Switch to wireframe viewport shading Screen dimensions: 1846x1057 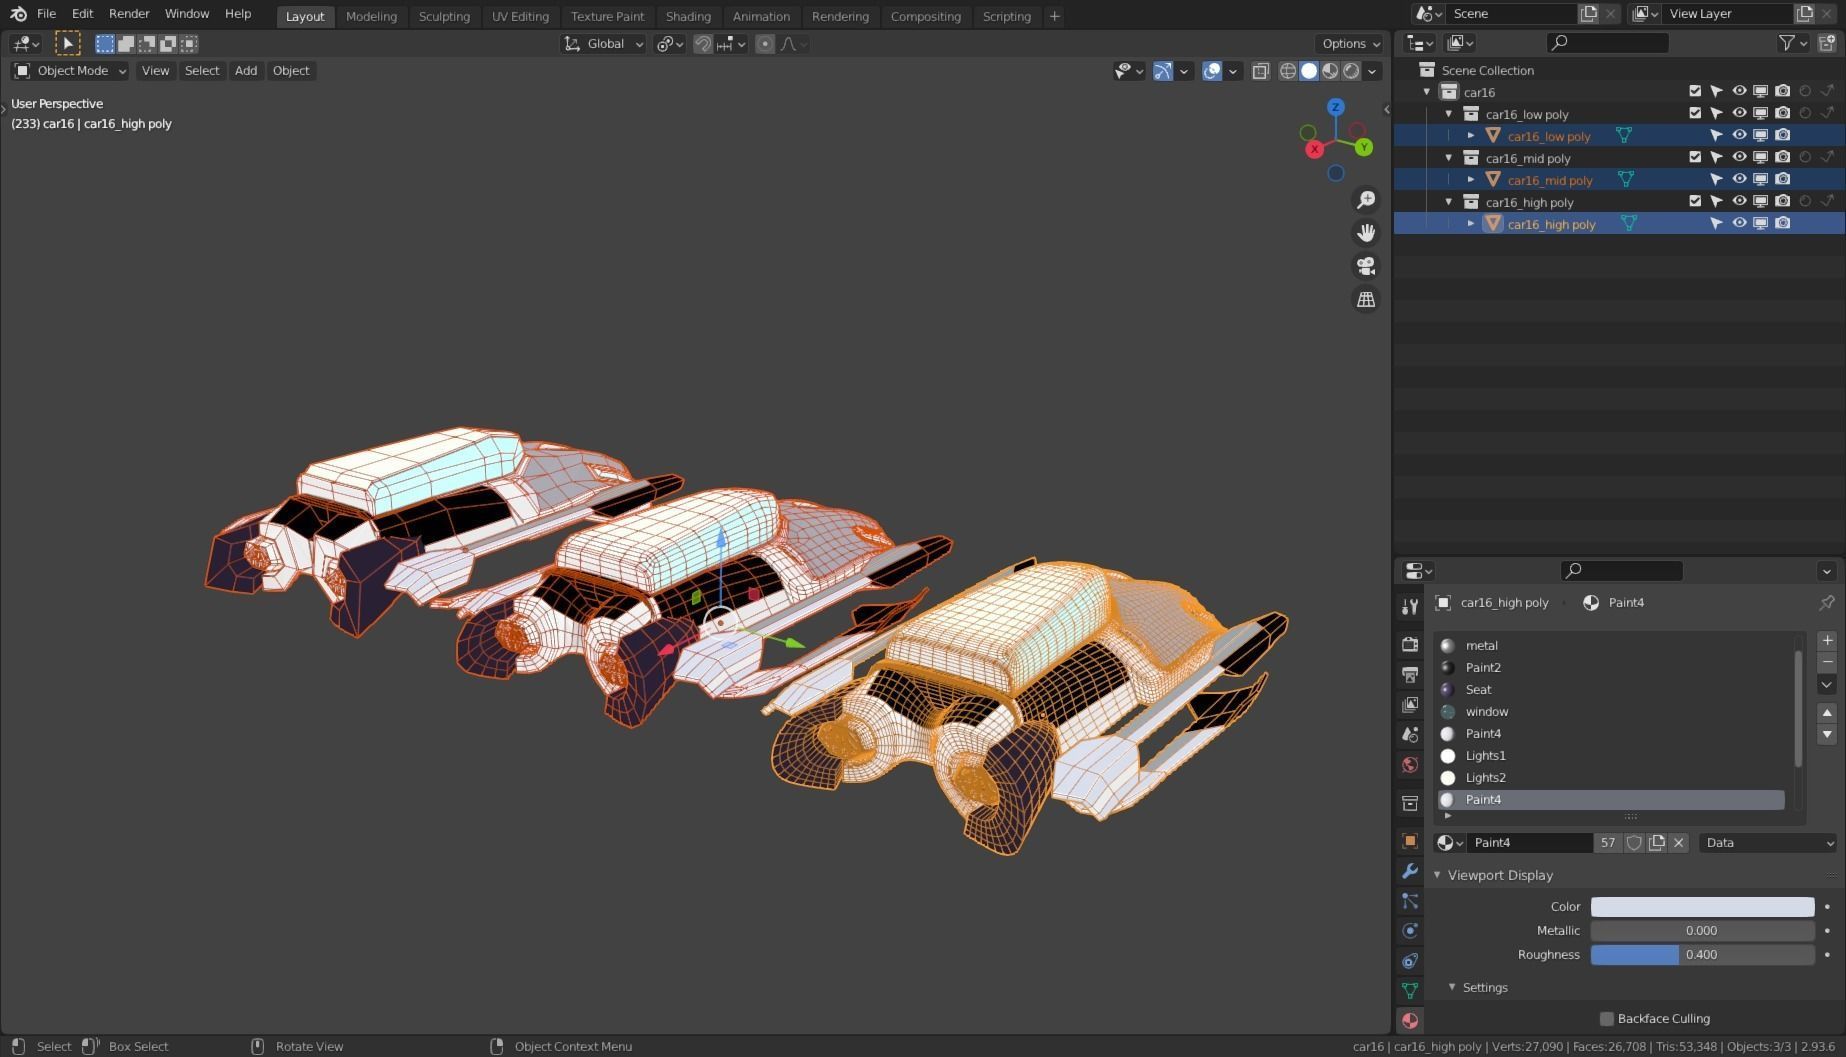tap(1288, 71)
